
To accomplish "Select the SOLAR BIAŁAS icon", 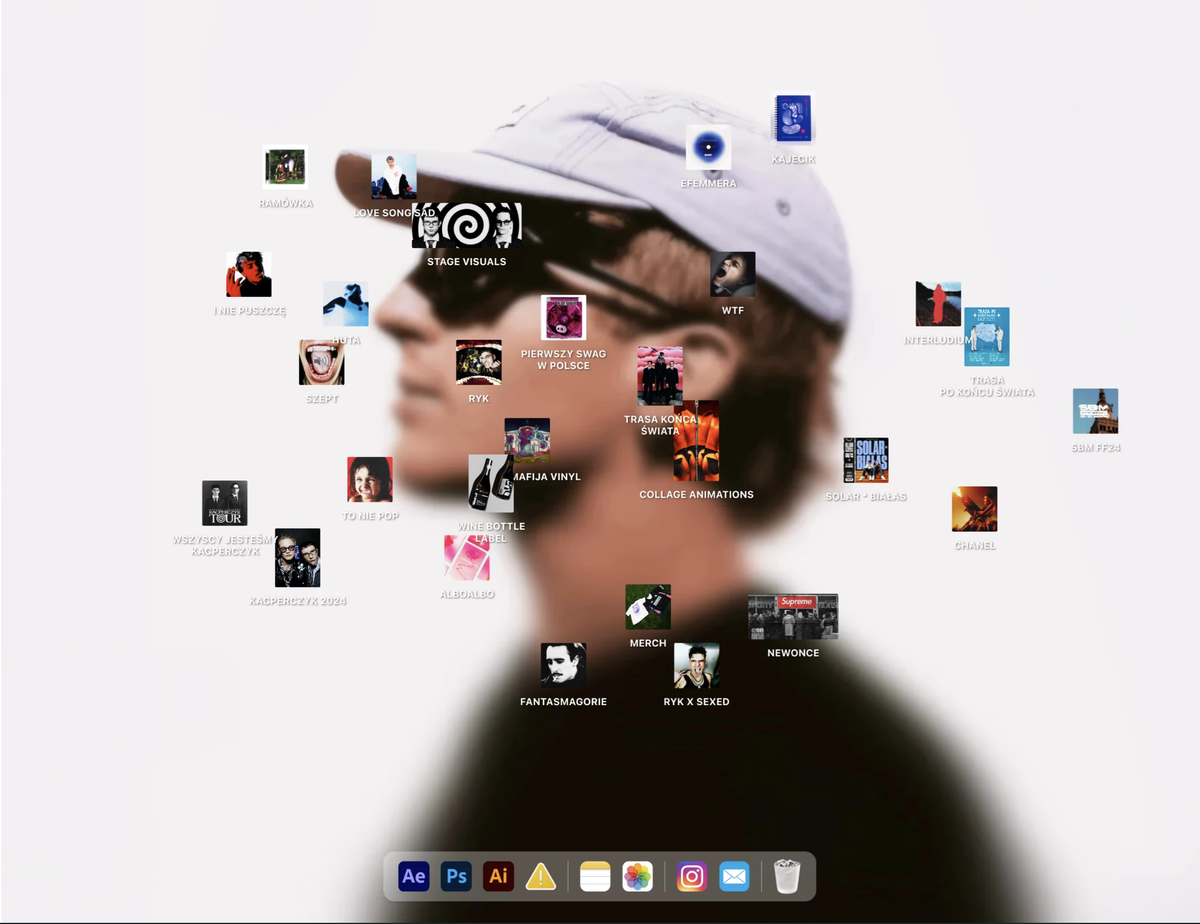I will [x=866, y=460].
